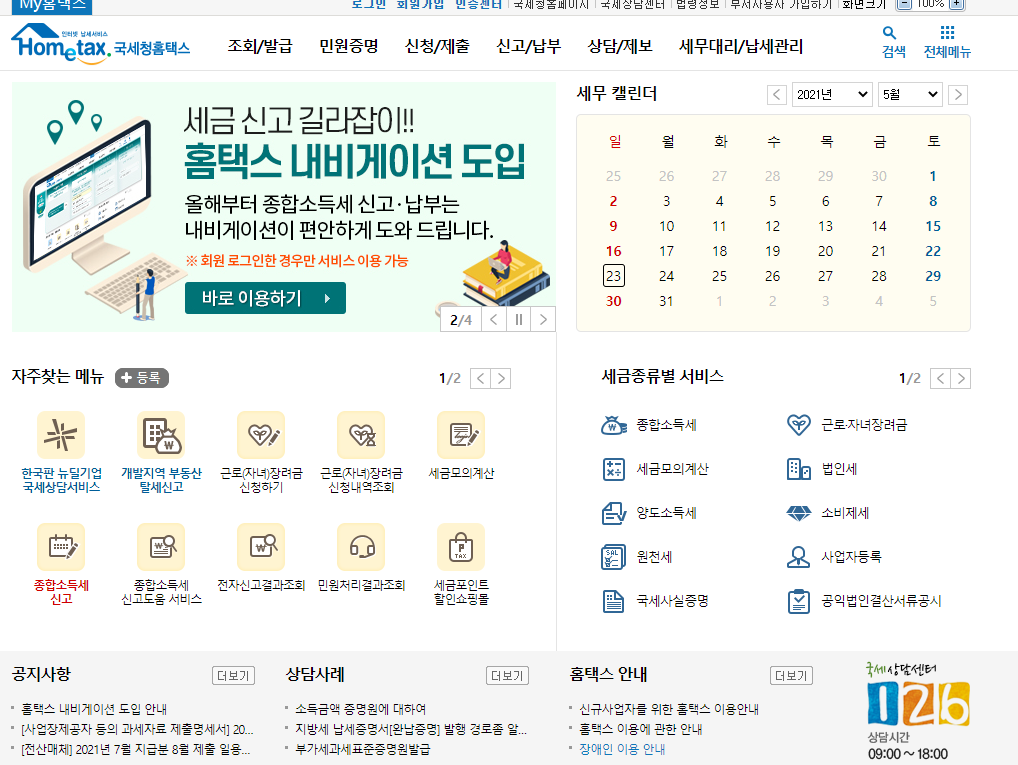Click 더보기 next to 상담사례

pos(507,675)
